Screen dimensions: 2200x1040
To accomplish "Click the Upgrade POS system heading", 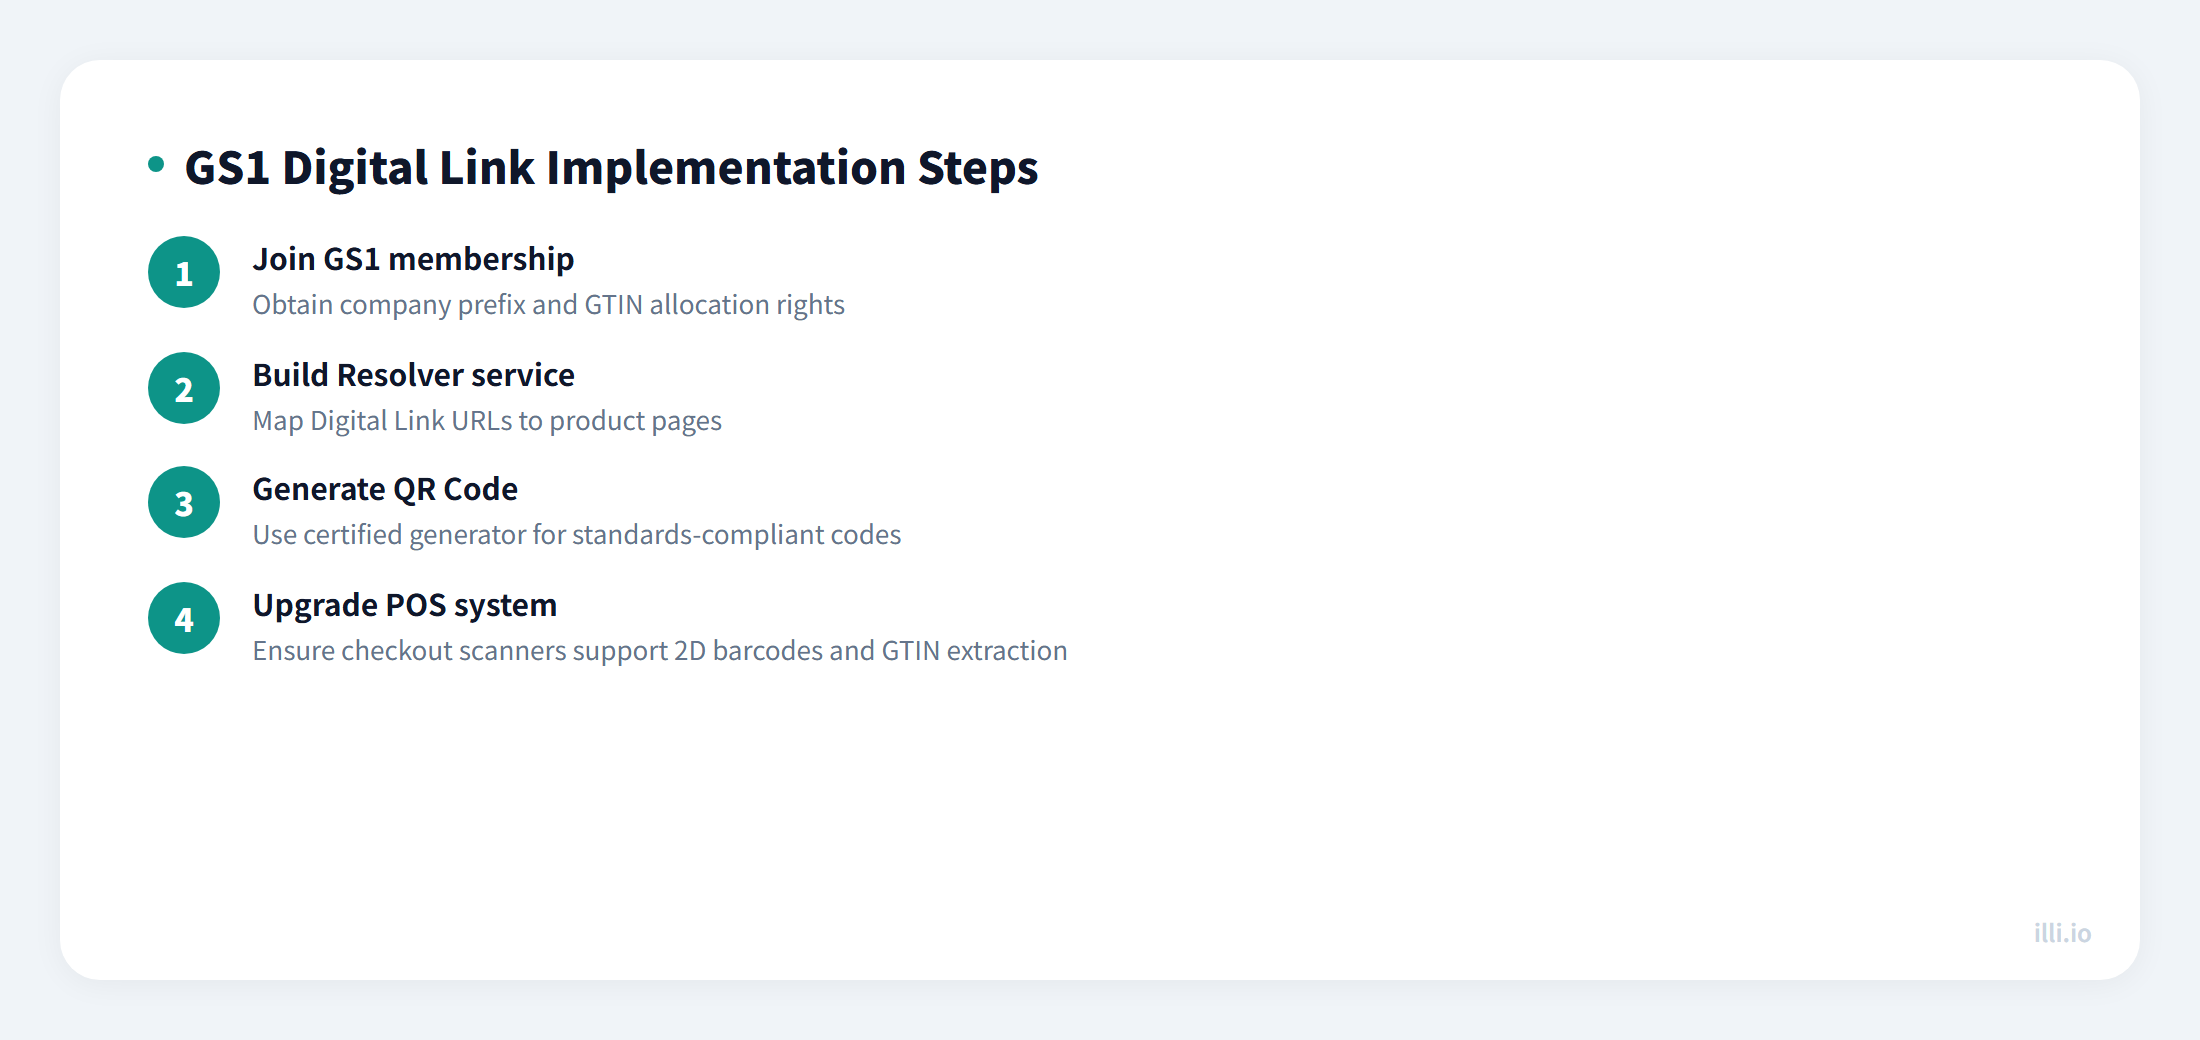I will coord(404,605).
